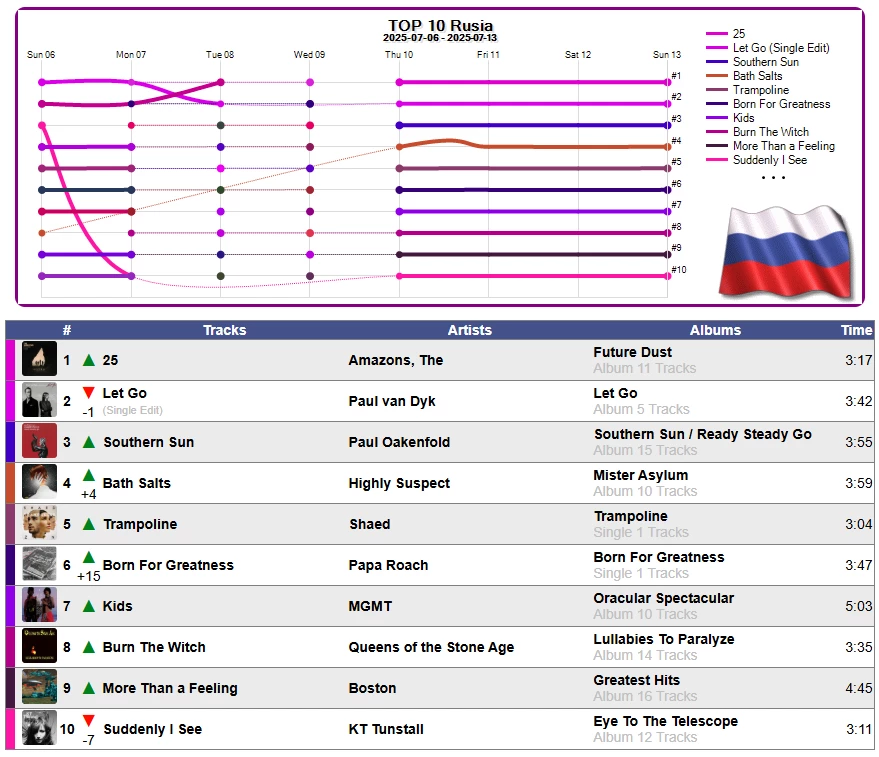This screenshot has width=879, height=757.
Task: Open the Oracular Spectacular album
Action: pos(664,598)
